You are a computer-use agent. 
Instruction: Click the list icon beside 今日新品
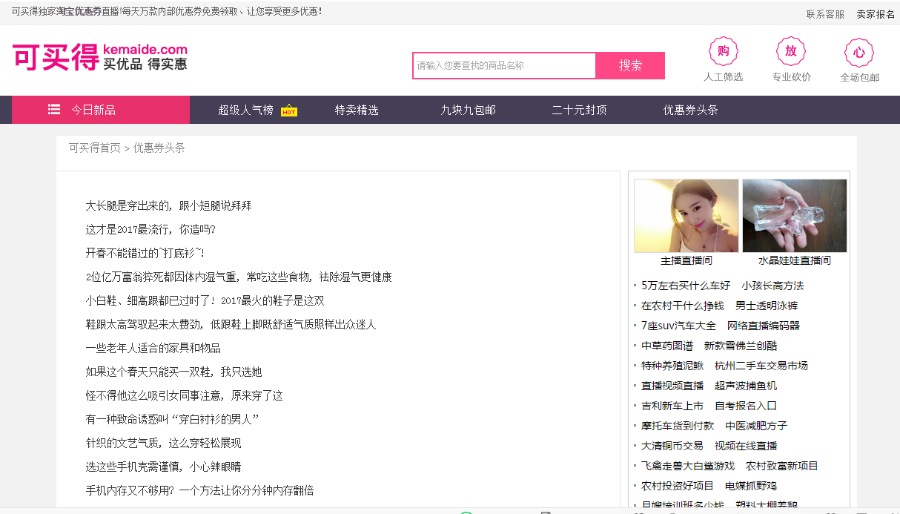54,109
